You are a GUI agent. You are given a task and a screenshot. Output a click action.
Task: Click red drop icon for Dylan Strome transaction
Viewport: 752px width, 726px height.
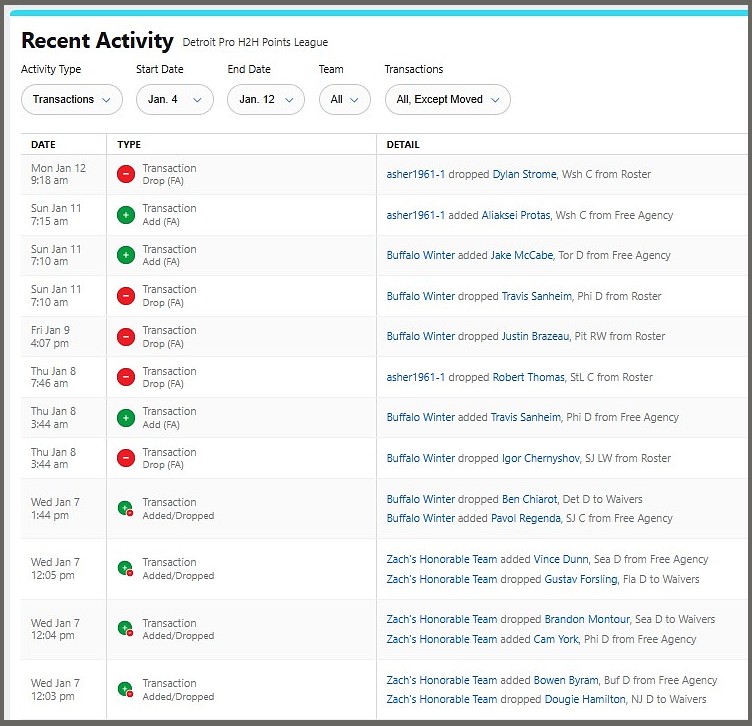126,174
